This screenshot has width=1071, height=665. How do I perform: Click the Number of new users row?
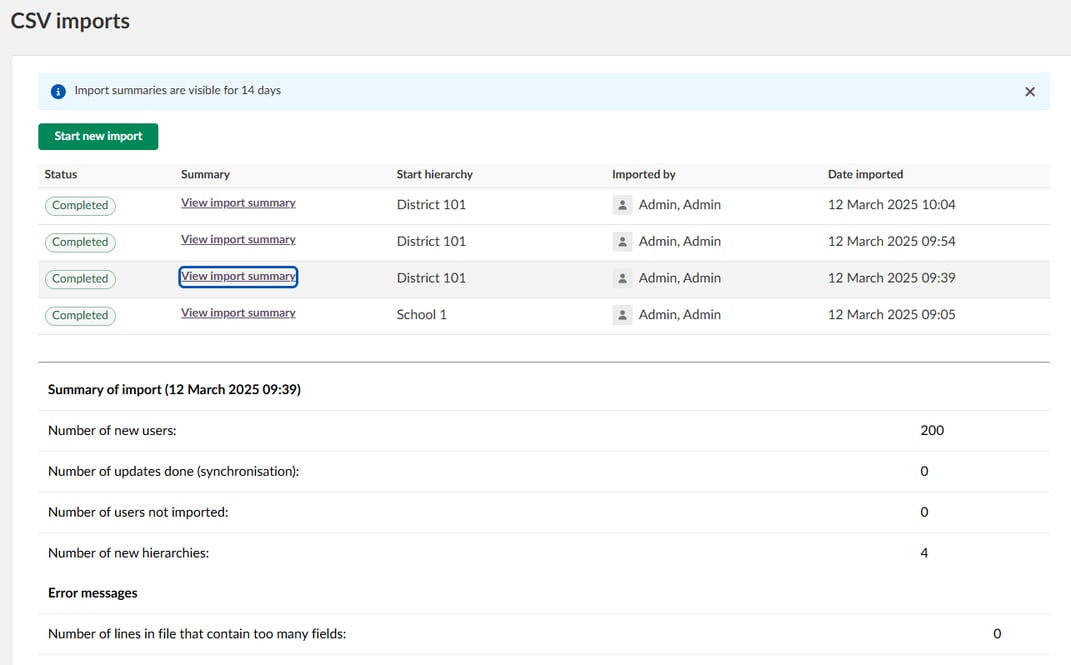coord(544,431)
